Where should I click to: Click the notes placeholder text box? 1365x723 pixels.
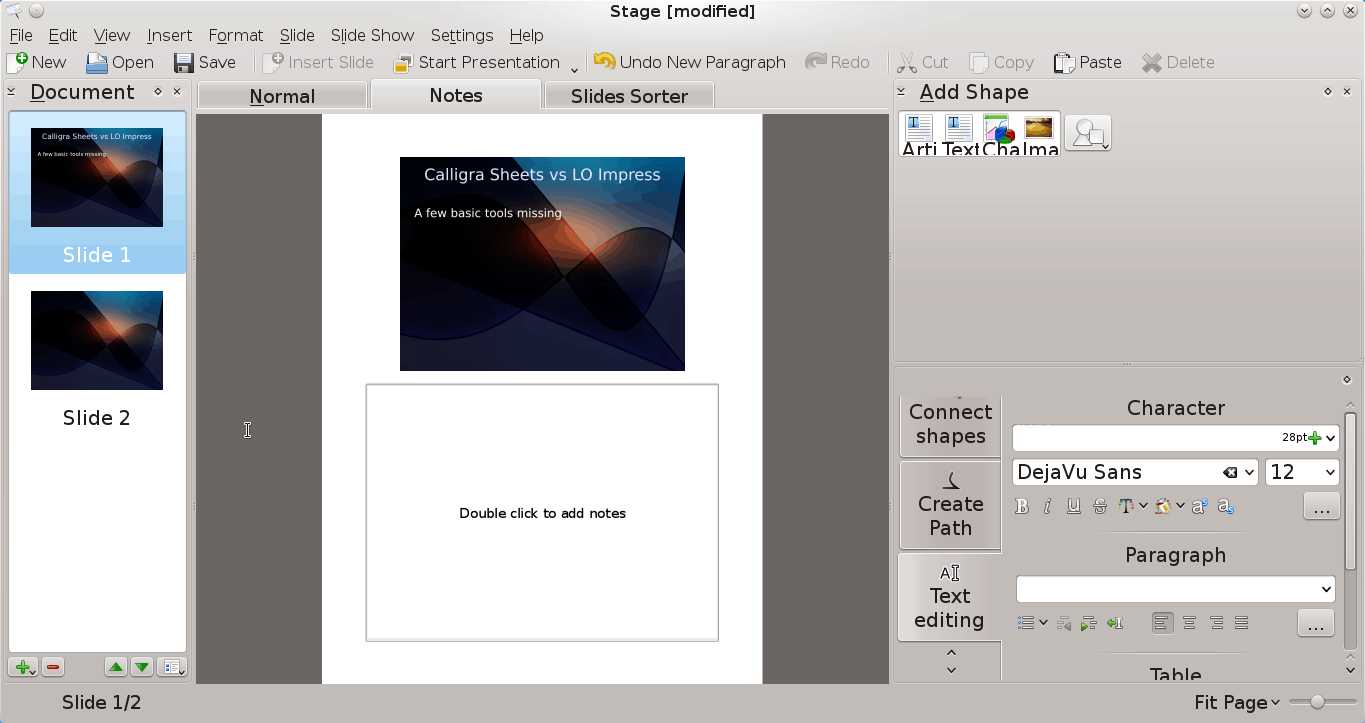click(x=542, y=512)
